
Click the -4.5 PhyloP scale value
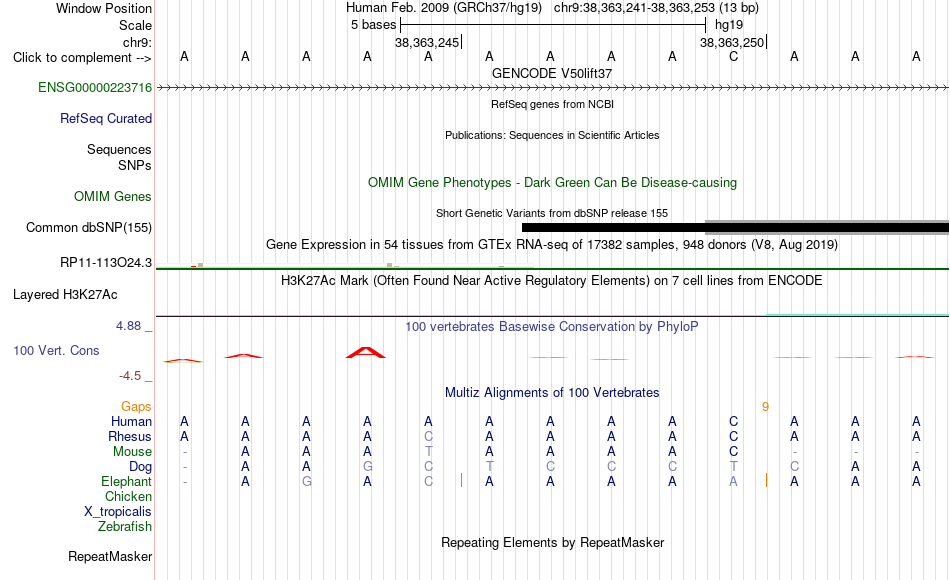[130, 376]
